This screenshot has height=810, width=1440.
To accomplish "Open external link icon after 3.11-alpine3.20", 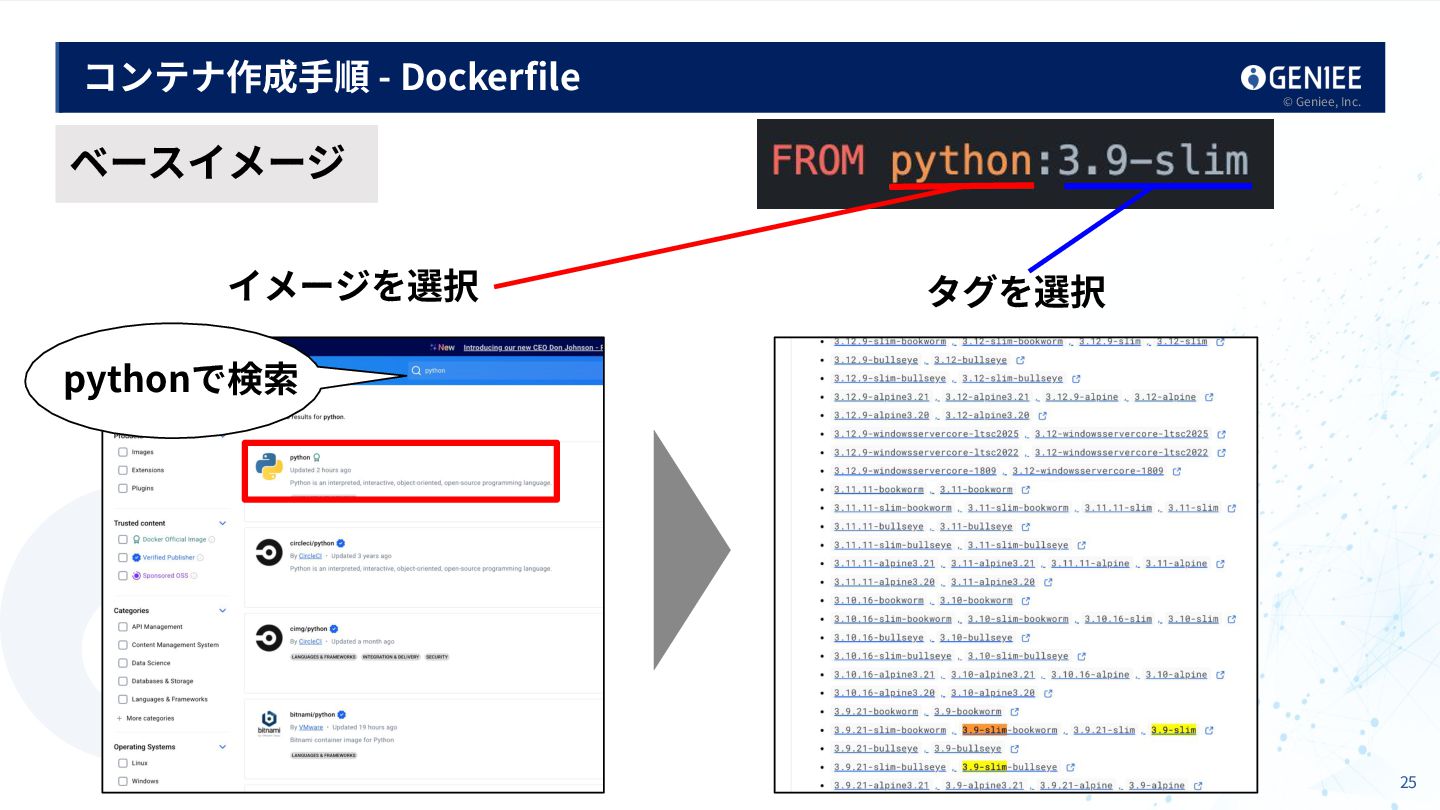I will [x=1048, y=582].
